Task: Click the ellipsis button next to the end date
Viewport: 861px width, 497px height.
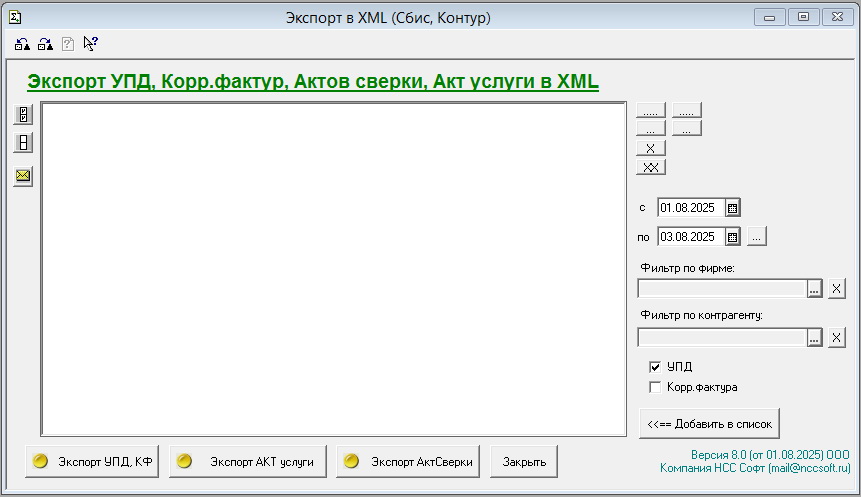Action: click(757, 237)
